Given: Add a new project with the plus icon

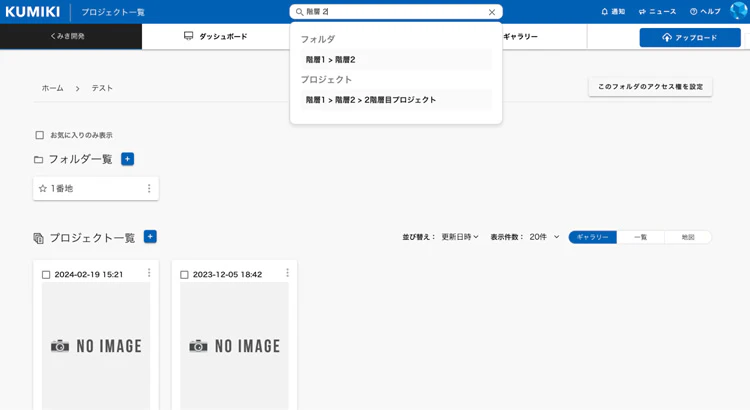Looking at the screenshot, I should pos(150,237).
